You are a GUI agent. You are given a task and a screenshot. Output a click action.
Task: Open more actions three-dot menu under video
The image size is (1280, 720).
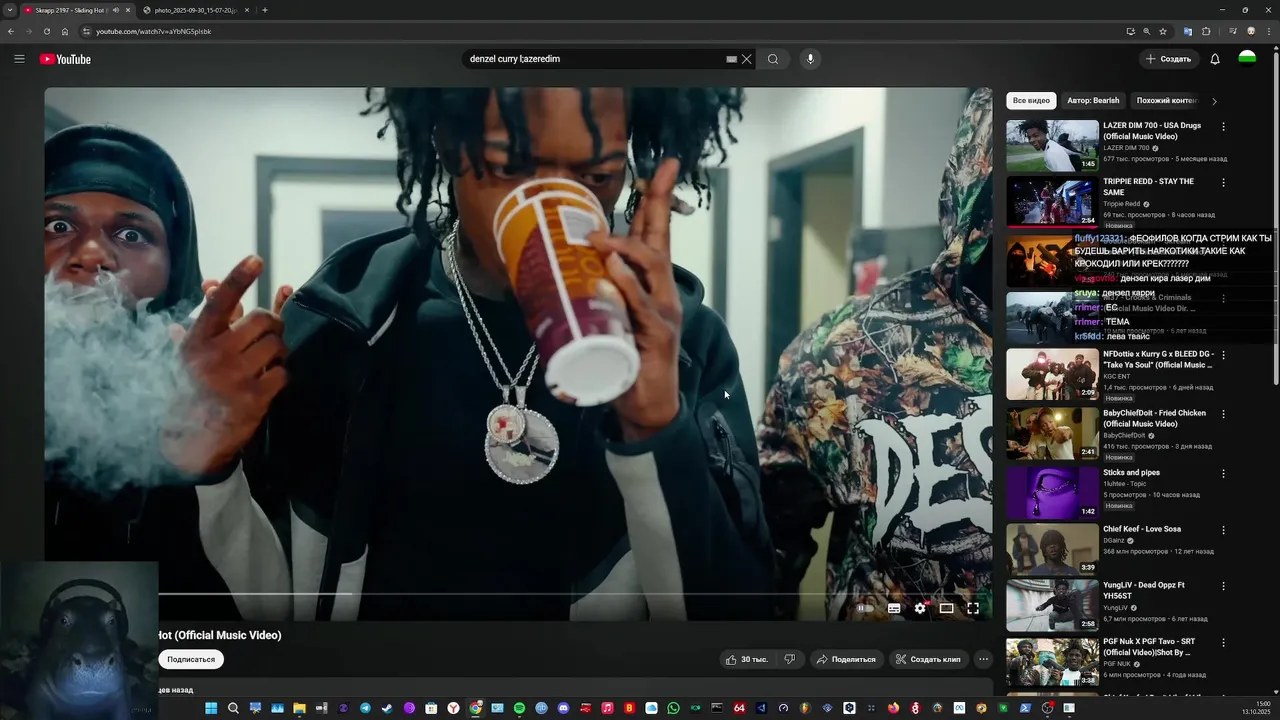point(983,659)
